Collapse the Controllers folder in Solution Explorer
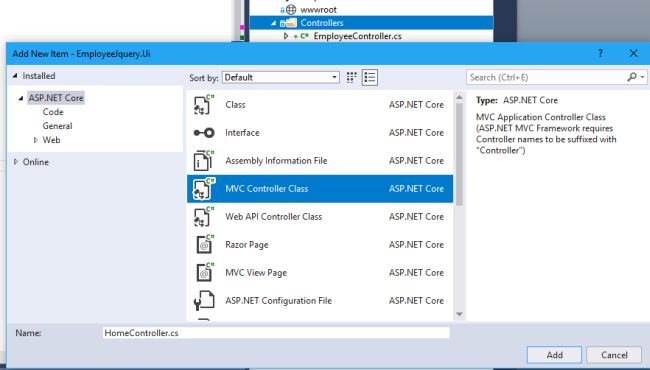Image resolution: width=650 pixels, height=370 pixels. pos(273,23)
